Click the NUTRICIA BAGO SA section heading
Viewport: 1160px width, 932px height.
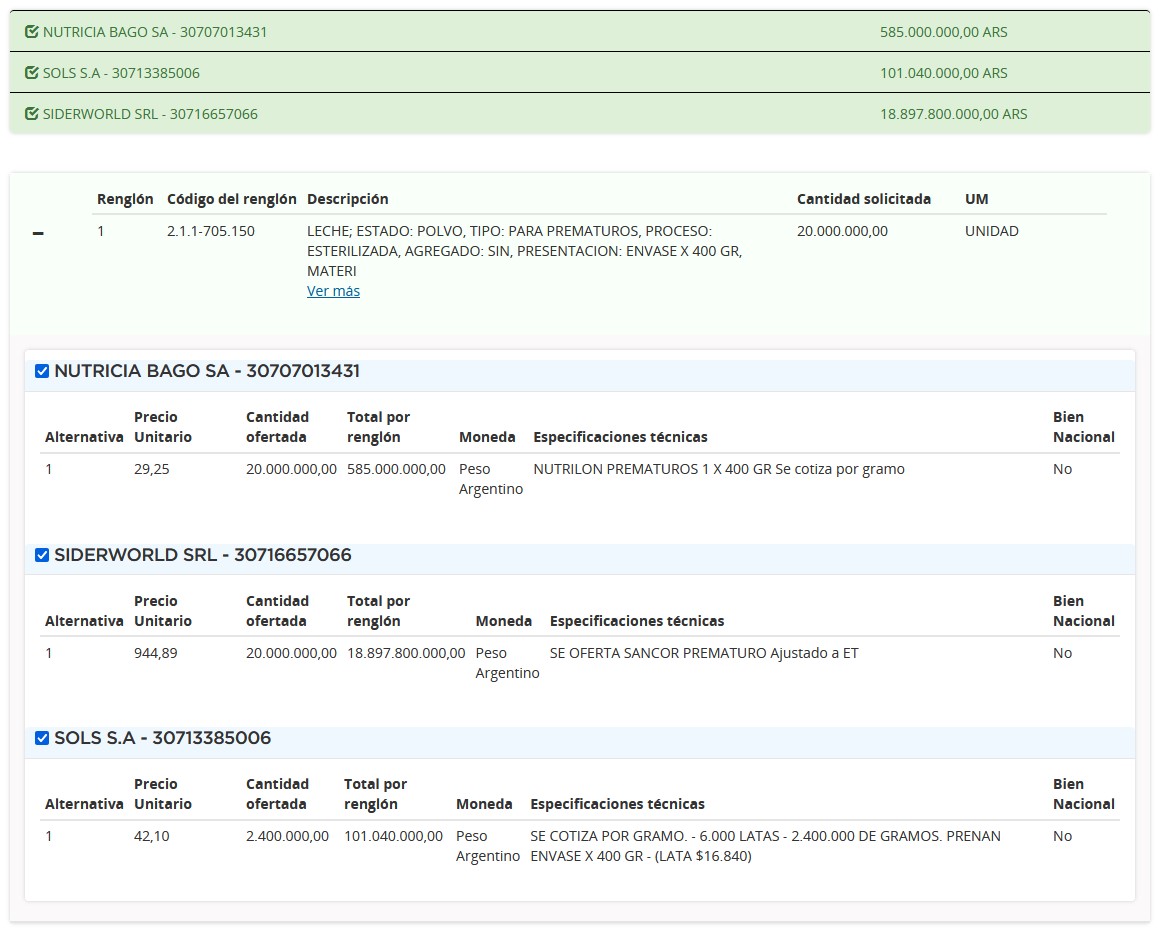point(207,371)
